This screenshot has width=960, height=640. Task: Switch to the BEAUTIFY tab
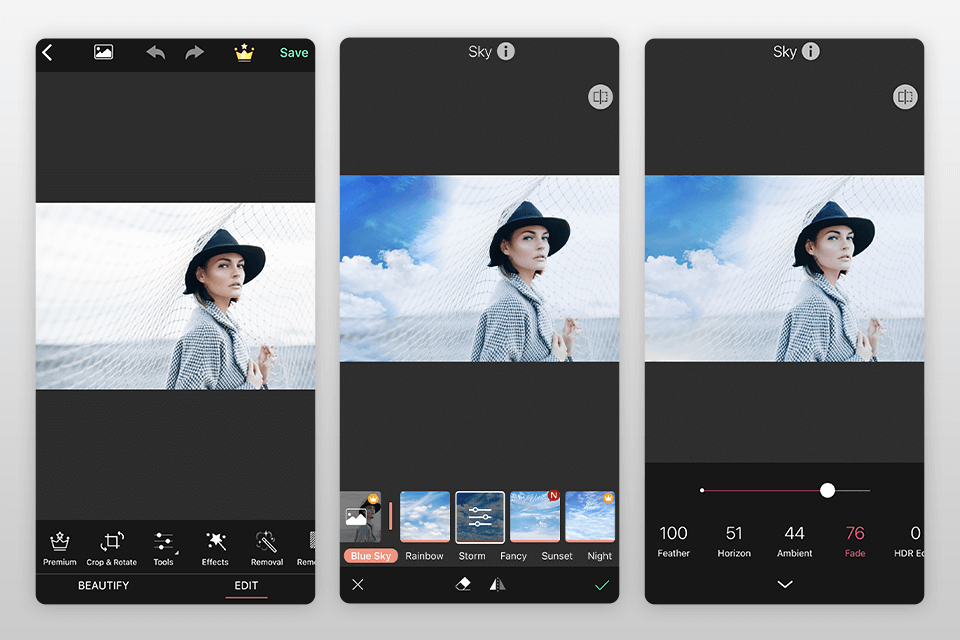pos(103,585)
